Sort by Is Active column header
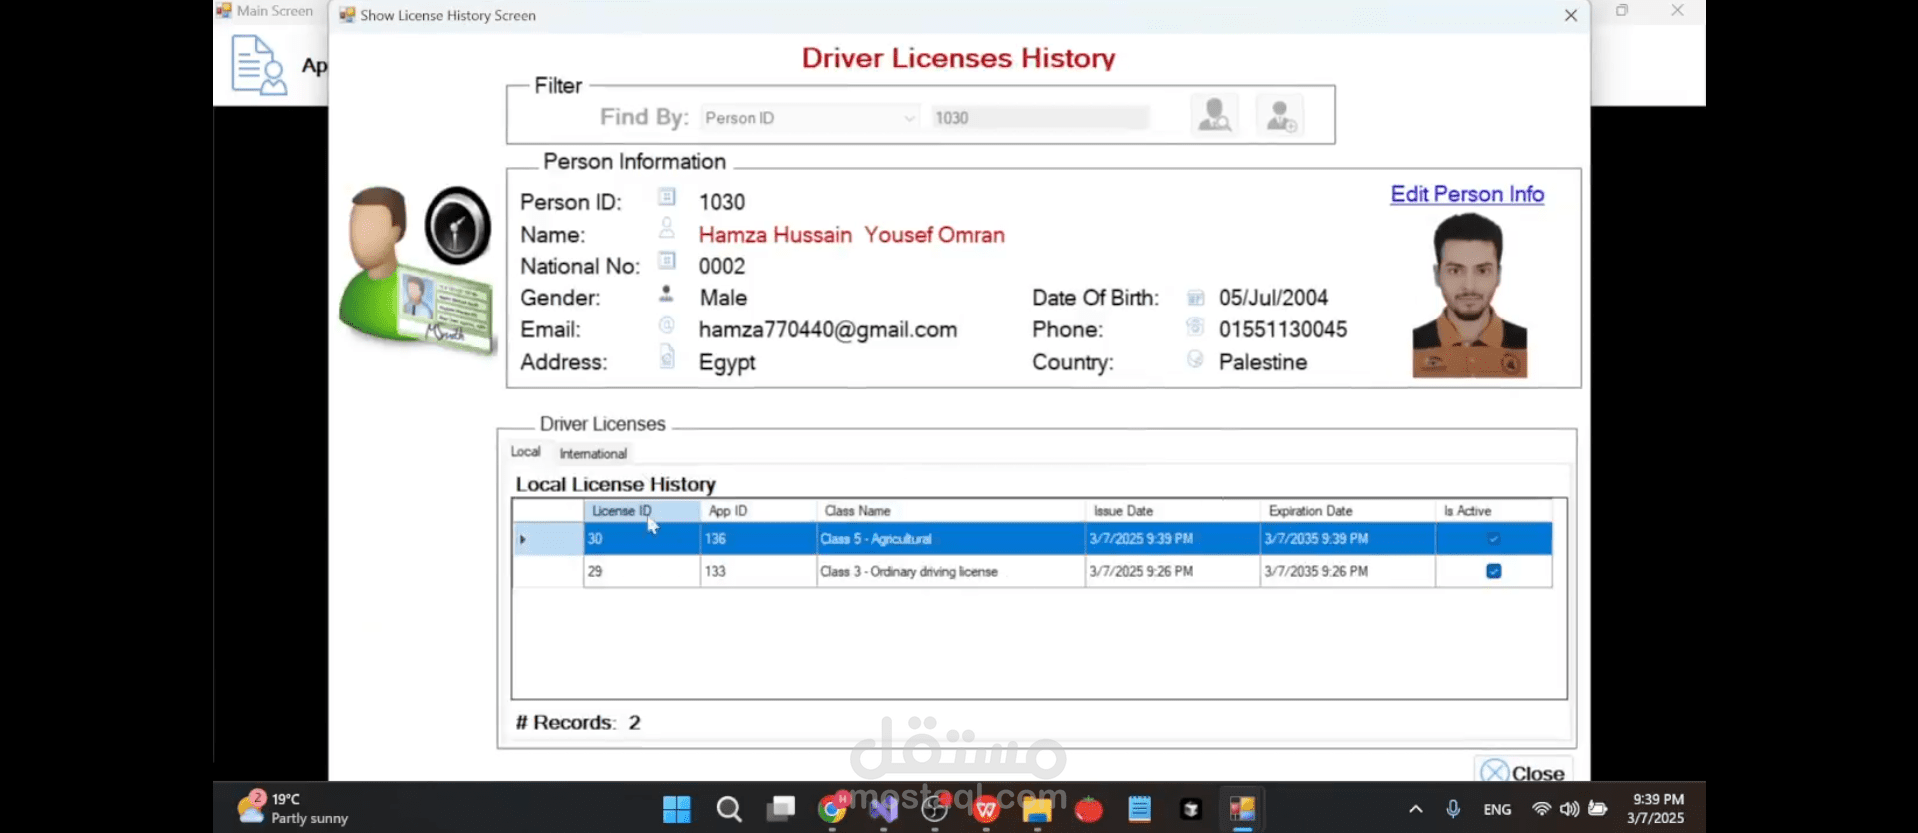1918x833 pixels. click(1493, 511)
